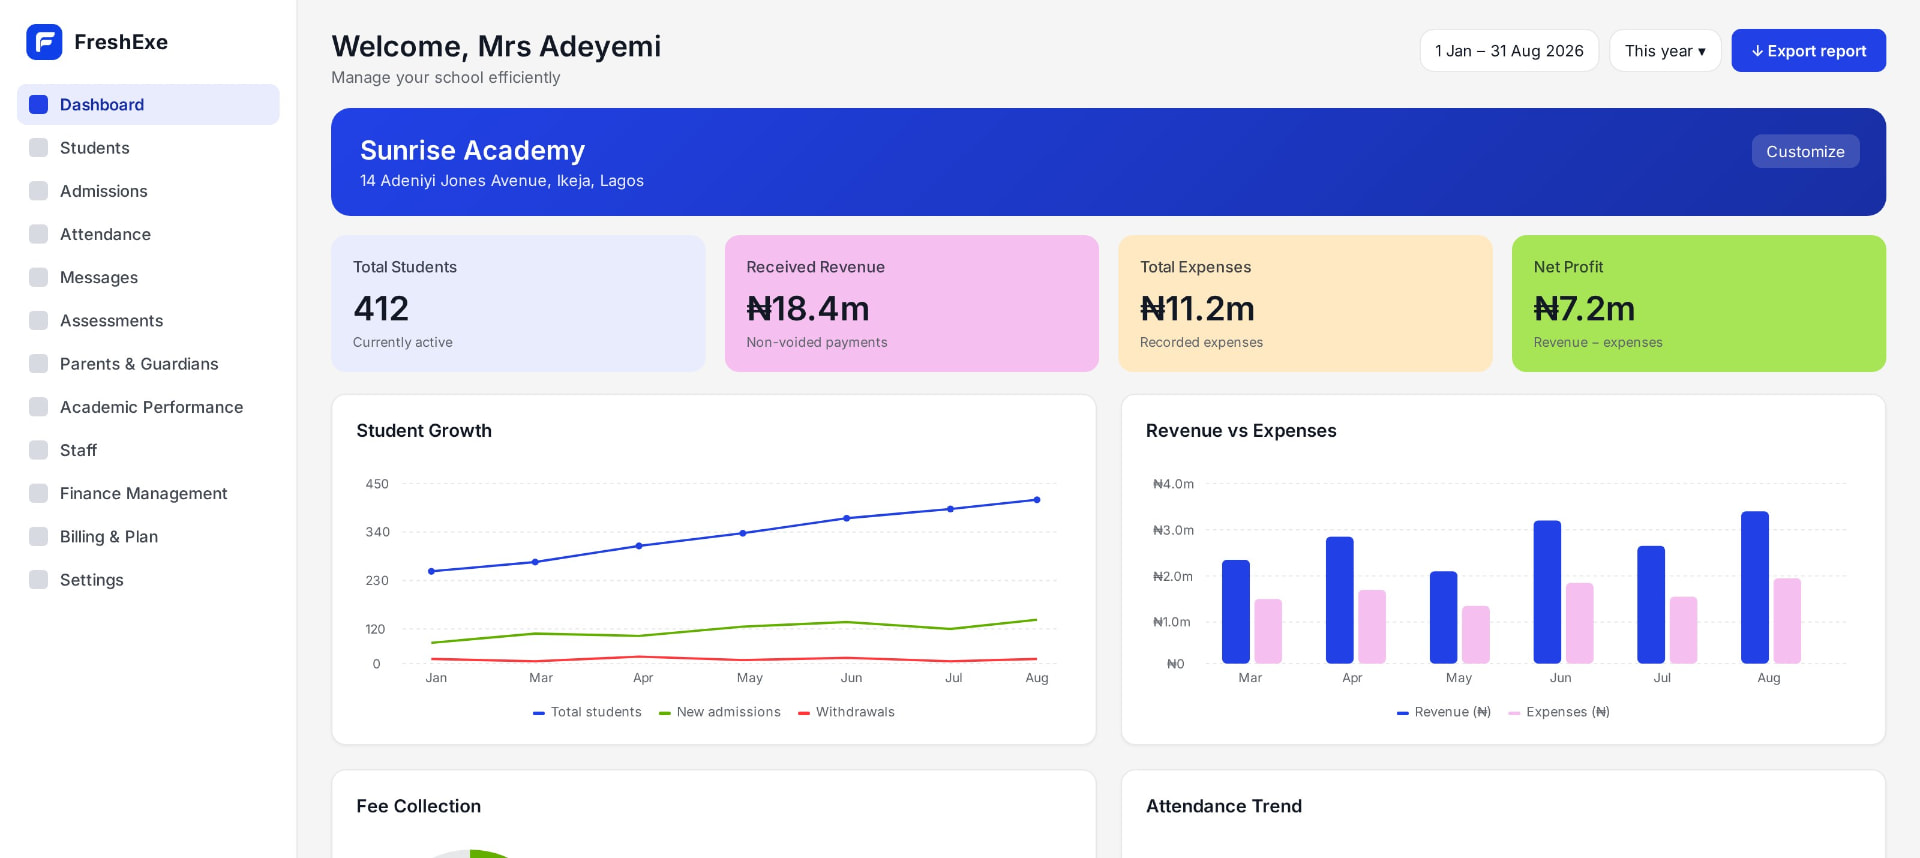
Task: Click the Dashboard sidebar icon
Action: coord(39,105)
